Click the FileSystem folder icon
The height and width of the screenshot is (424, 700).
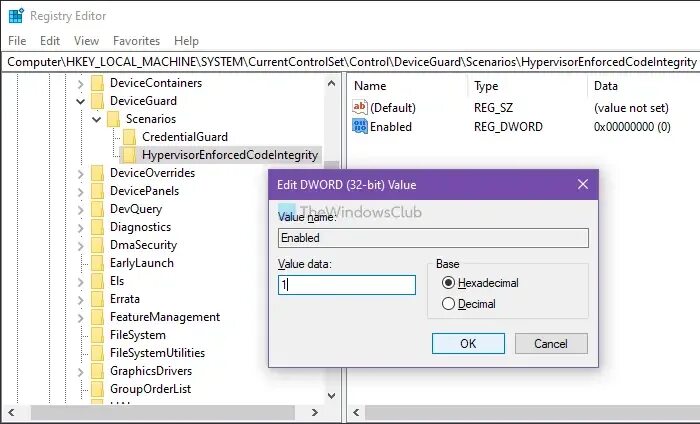coord(97,335)
